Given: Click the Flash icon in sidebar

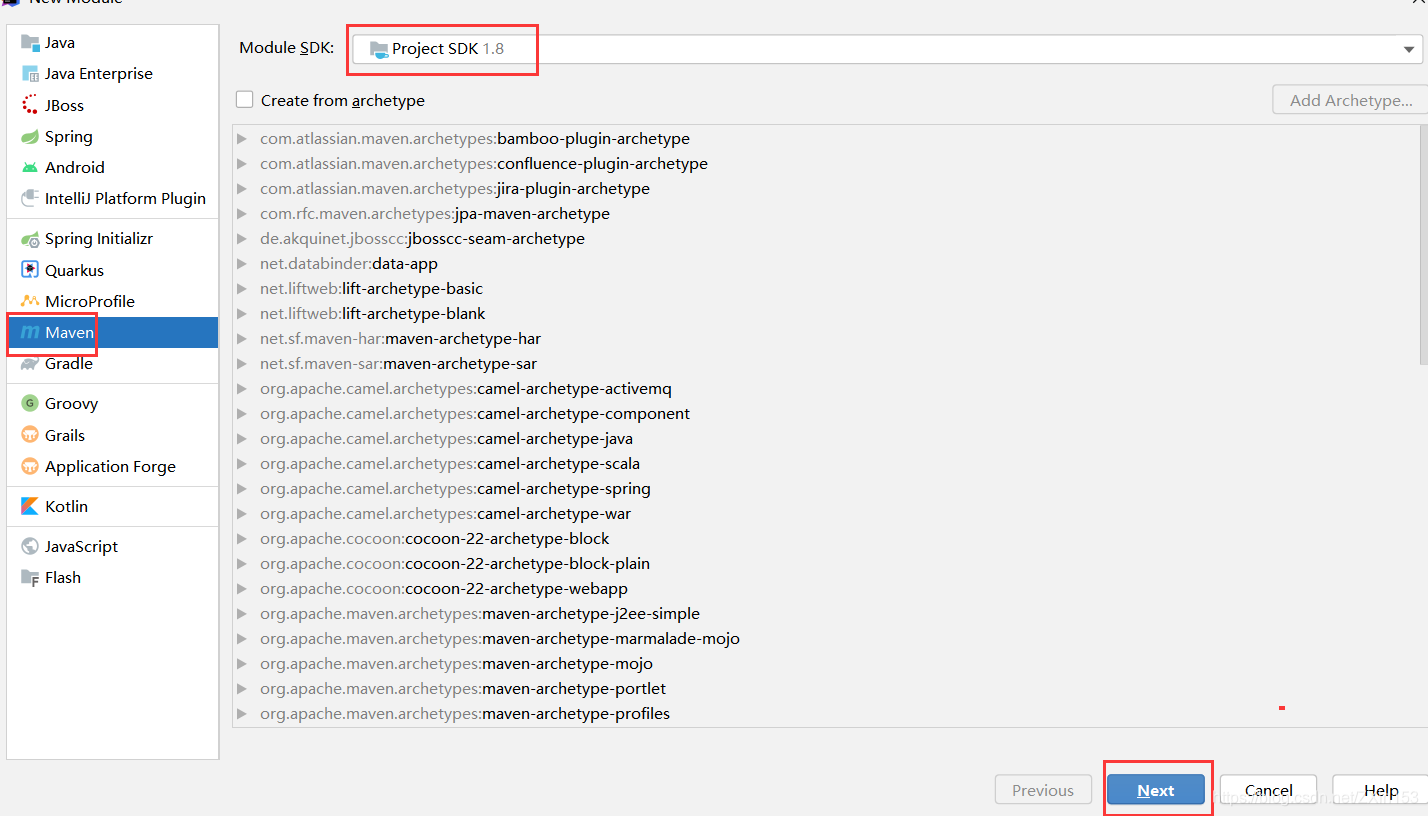Looking at the screenshot, I should click(30, 577).
